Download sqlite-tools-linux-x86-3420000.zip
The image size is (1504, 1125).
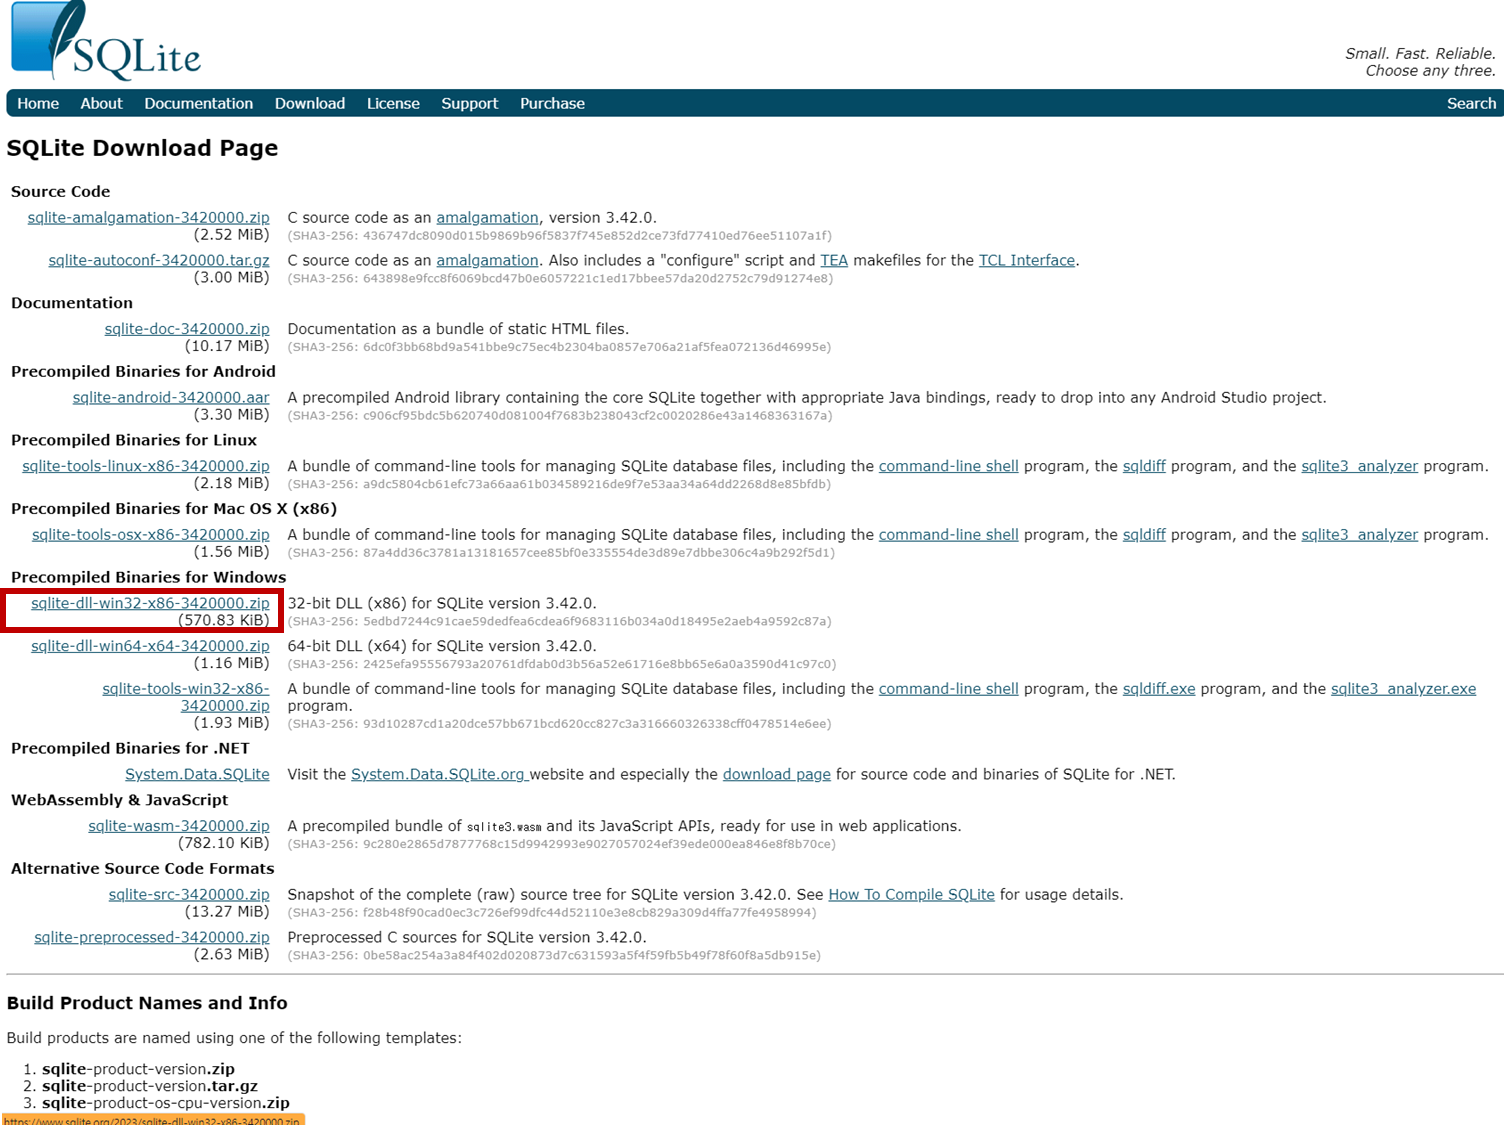tap(146, 466)
